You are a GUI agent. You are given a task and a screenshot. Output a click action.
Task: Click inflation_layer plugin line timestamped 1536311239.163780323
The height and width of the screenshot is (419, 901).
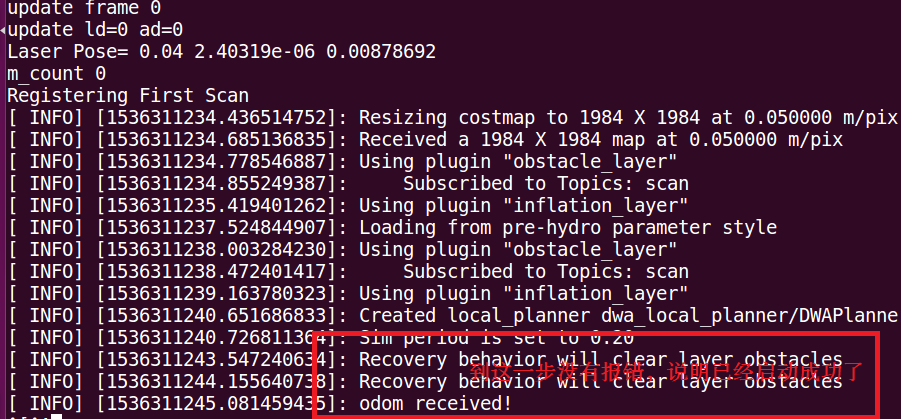pos(347,294)
